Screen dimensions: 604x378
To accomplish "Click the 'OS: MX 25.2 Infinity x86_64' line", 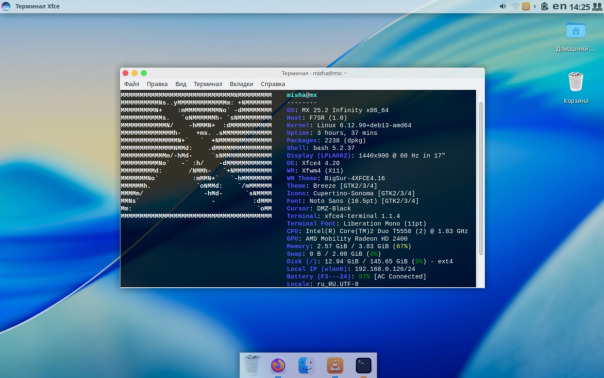I will coord(337,110).
